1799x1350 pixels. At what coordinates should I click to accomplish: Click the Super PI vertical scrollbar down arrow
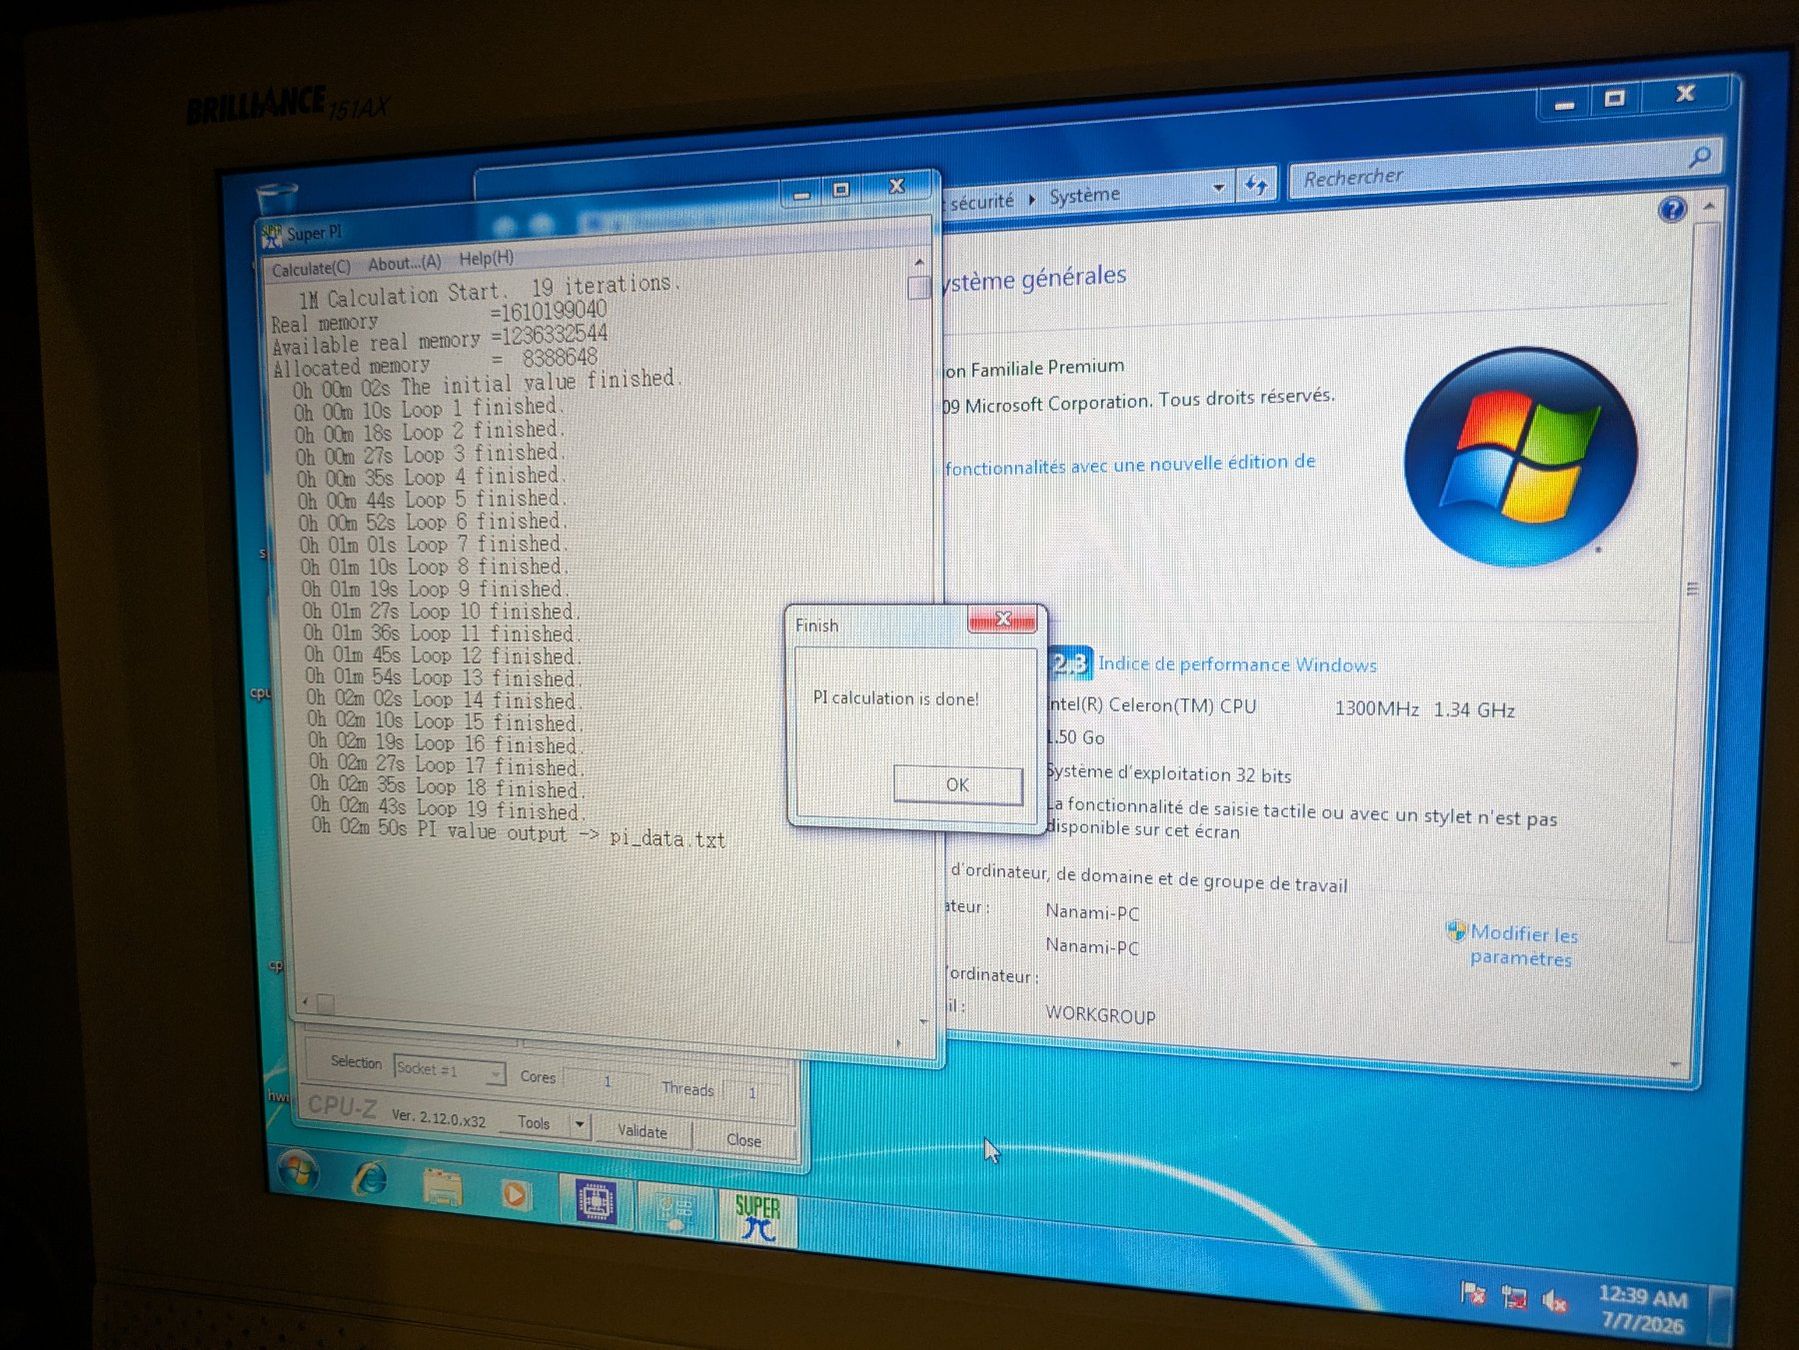923,1022
